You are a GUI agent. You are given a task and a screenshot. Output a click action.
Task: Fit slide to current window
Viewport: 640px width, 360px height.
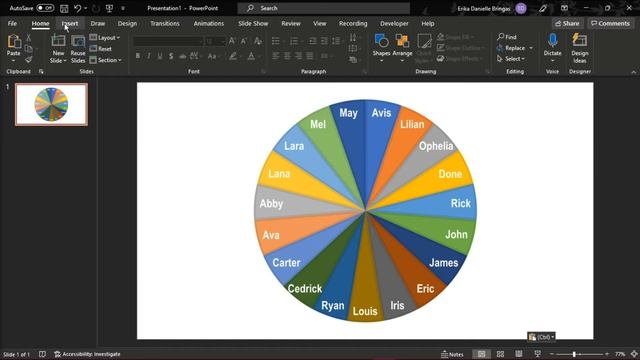[x=634, y=354]
